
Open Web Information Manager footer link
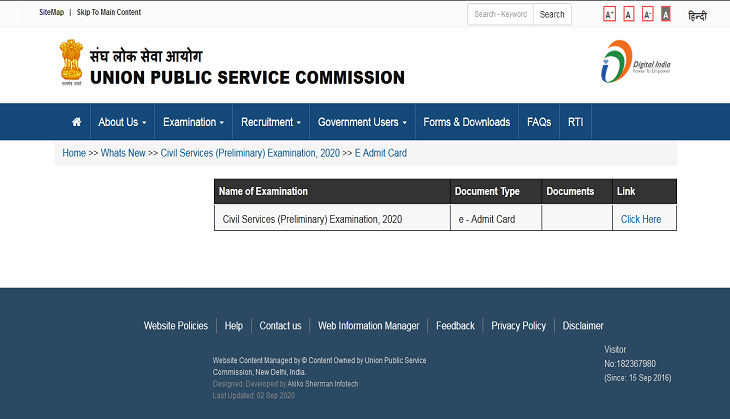pyautogui.click(x=368, y=326)
